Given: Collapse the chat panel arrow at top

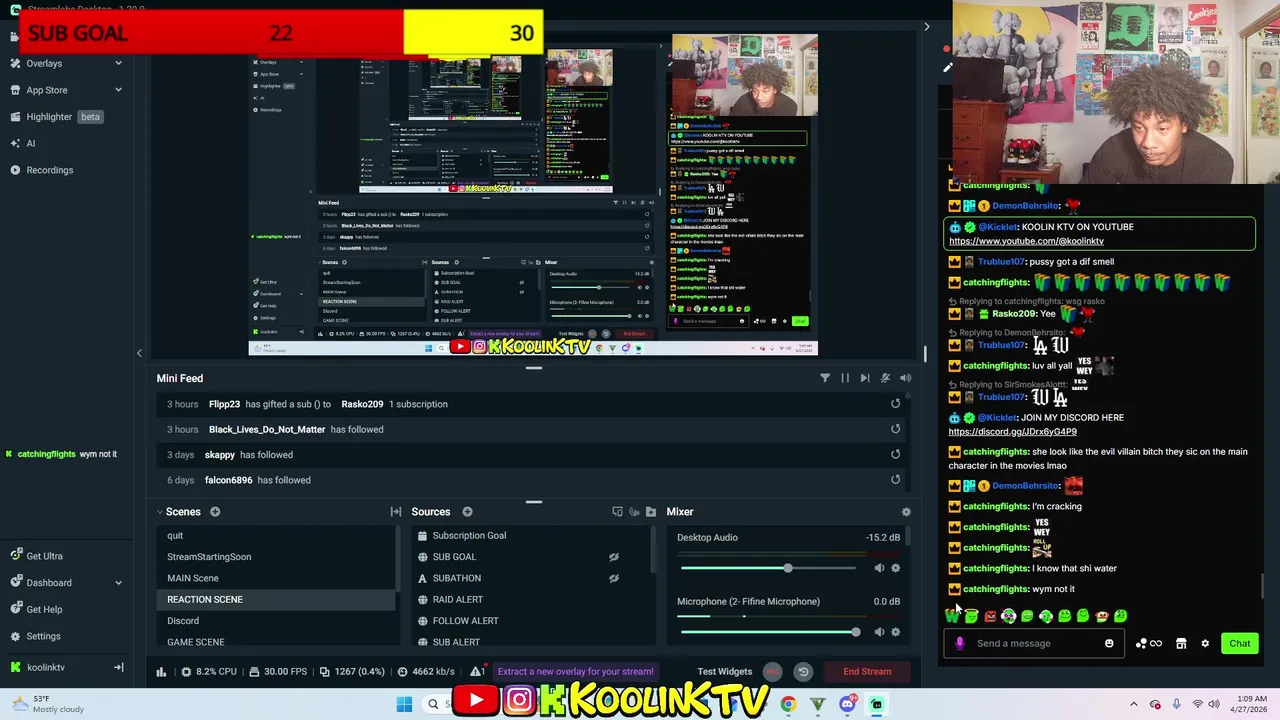Looking at the screenshot, I should pos(926,27).
